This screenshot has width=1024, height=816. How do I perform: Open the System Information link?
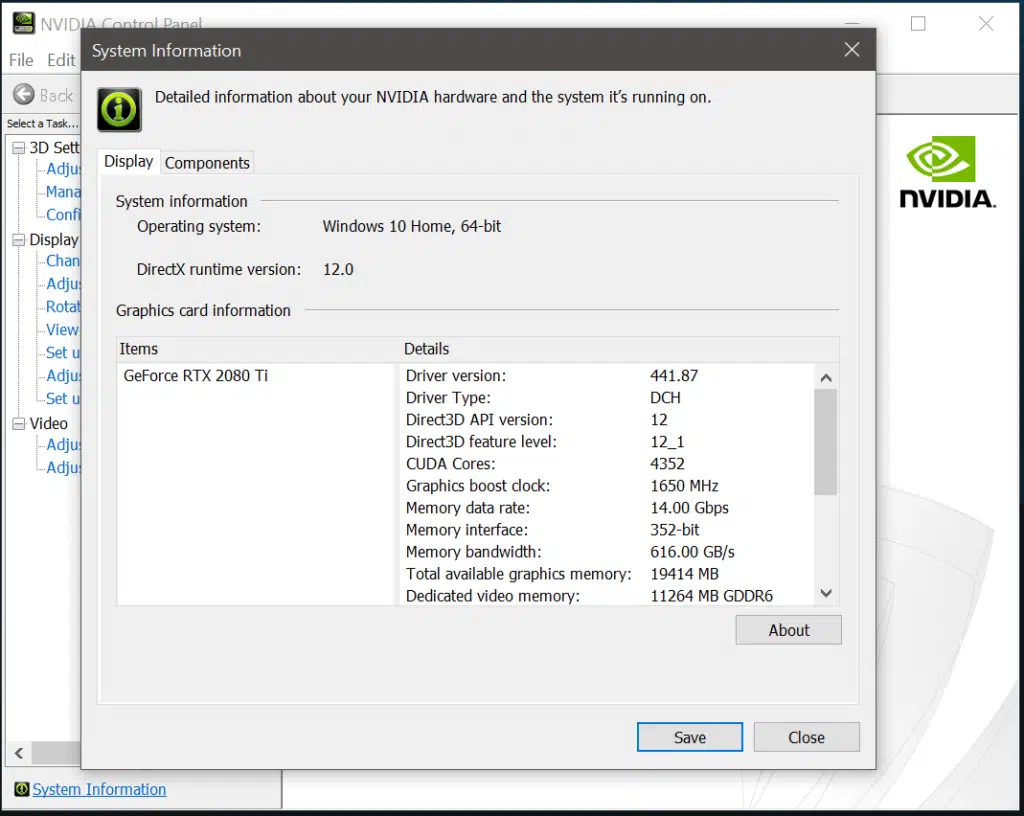point(99,789)
